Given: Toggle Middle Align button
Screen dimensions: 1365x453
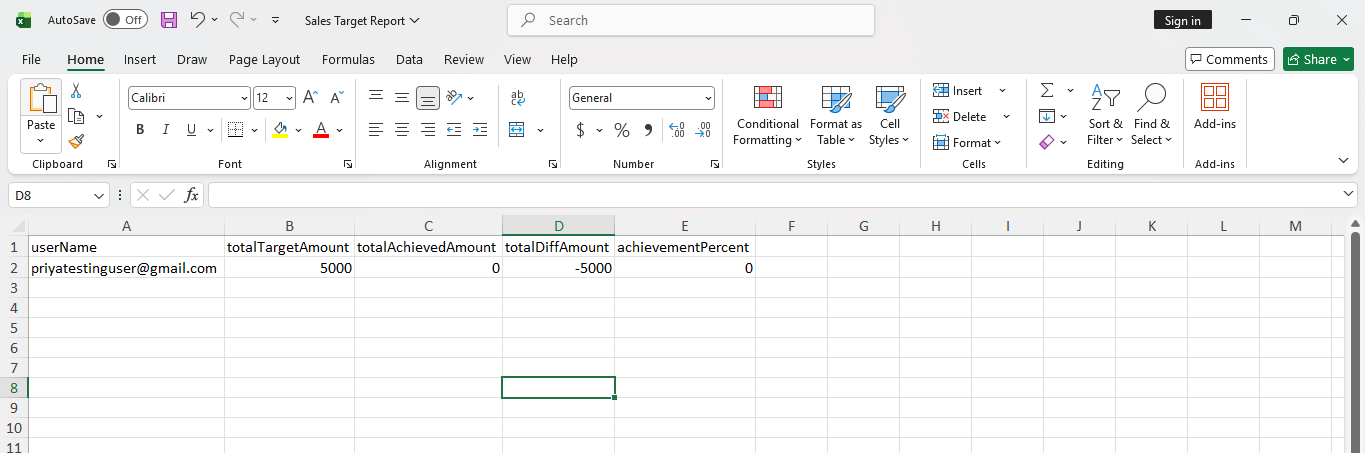Looking at the screenshot, I should [x=402, y=98].
